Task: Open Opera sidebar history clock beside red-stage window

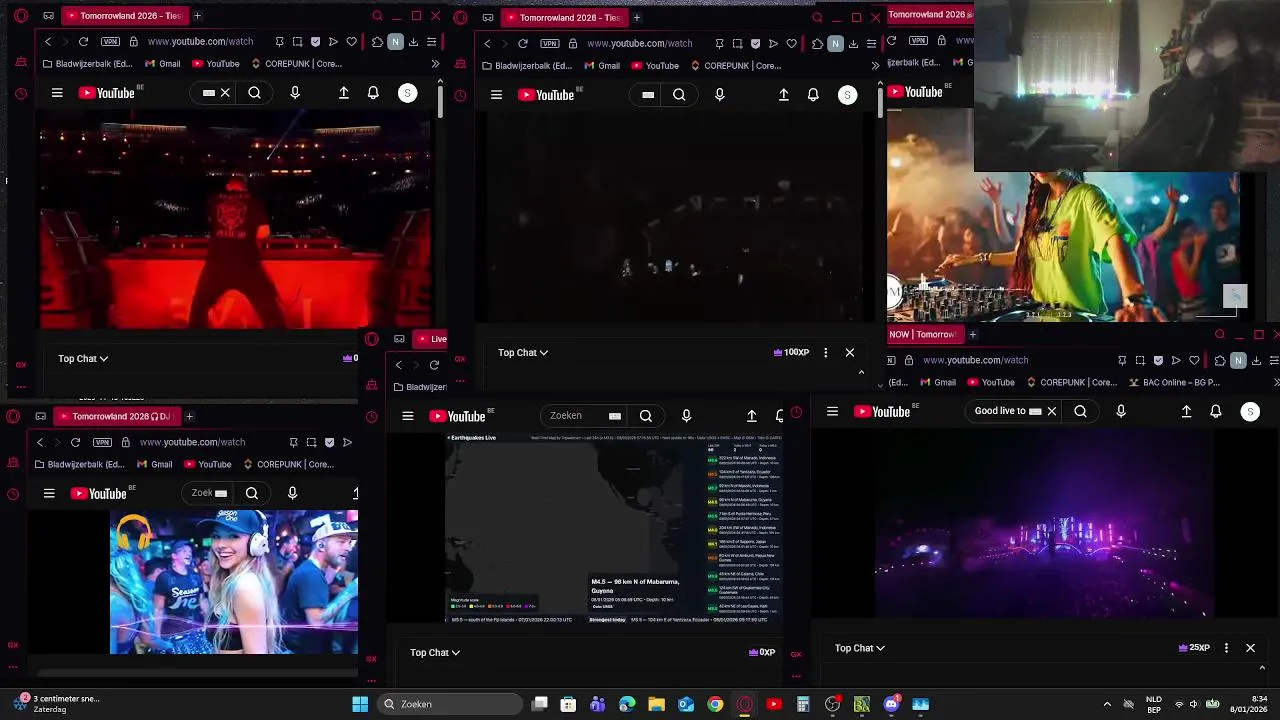Action: [x=21, y=94]
